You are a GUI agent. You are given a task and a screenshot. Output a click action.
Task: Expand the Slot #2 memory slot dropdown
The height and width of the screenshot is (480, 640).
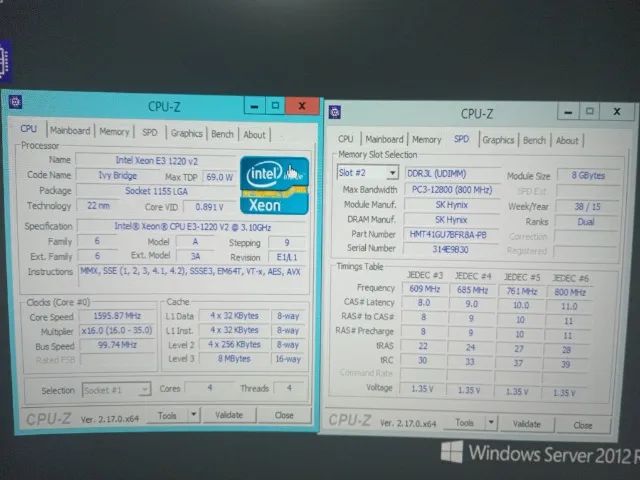click(x=392, y=173)
